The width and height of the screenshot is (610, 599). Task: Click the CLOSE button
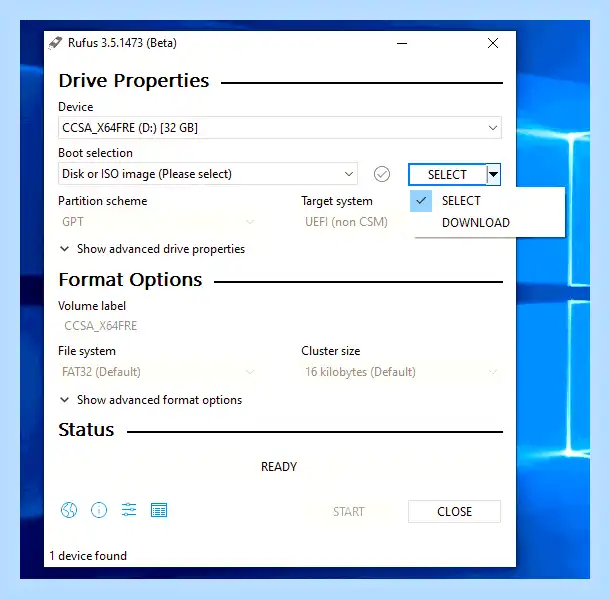click(x=454, y=511)
